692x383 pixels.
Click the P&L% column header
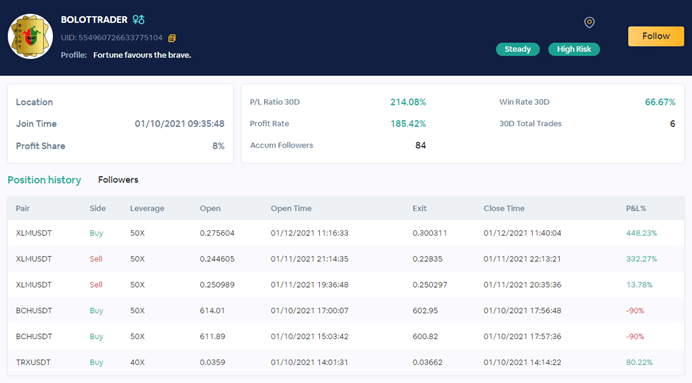[636, 208]
